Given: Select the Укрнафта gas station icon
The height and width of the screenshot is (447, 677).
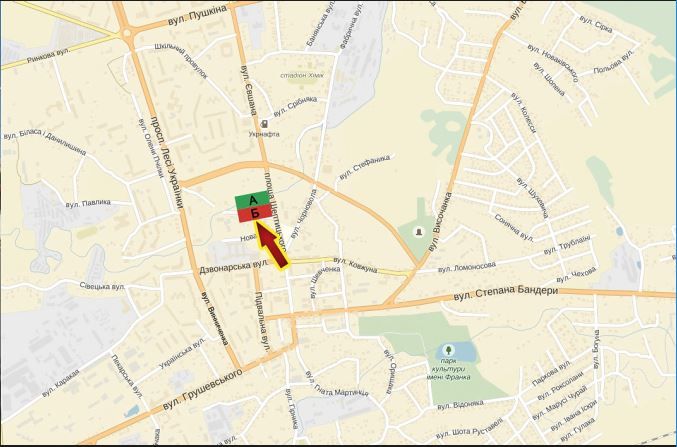Looking at the screenshot, I should click(x=264, y=123).
